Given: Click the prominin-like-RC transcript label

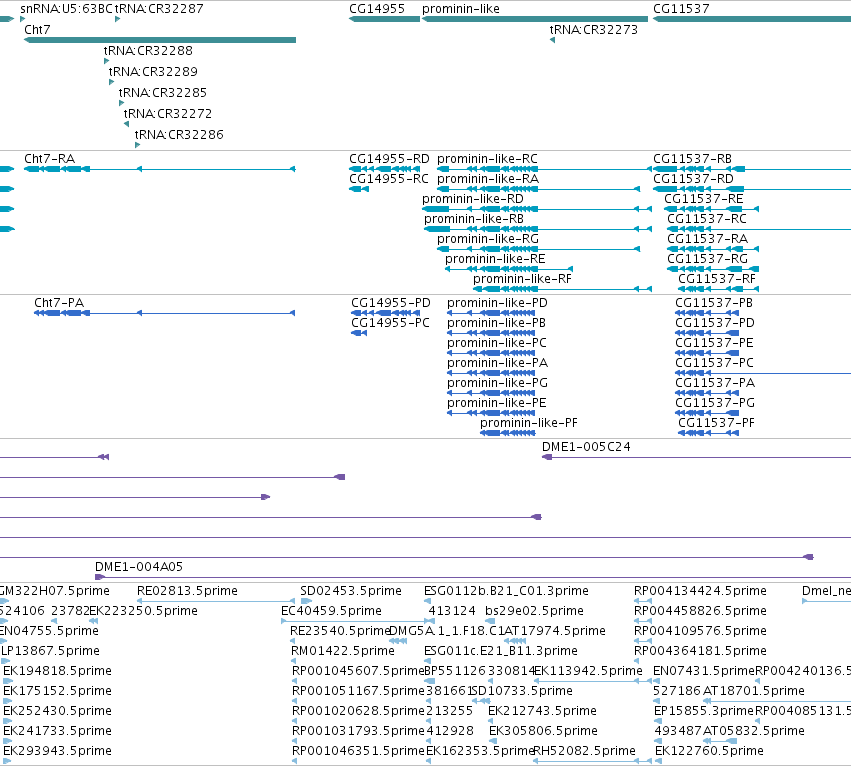Looking at the screenshot, I should pos(487,159).
